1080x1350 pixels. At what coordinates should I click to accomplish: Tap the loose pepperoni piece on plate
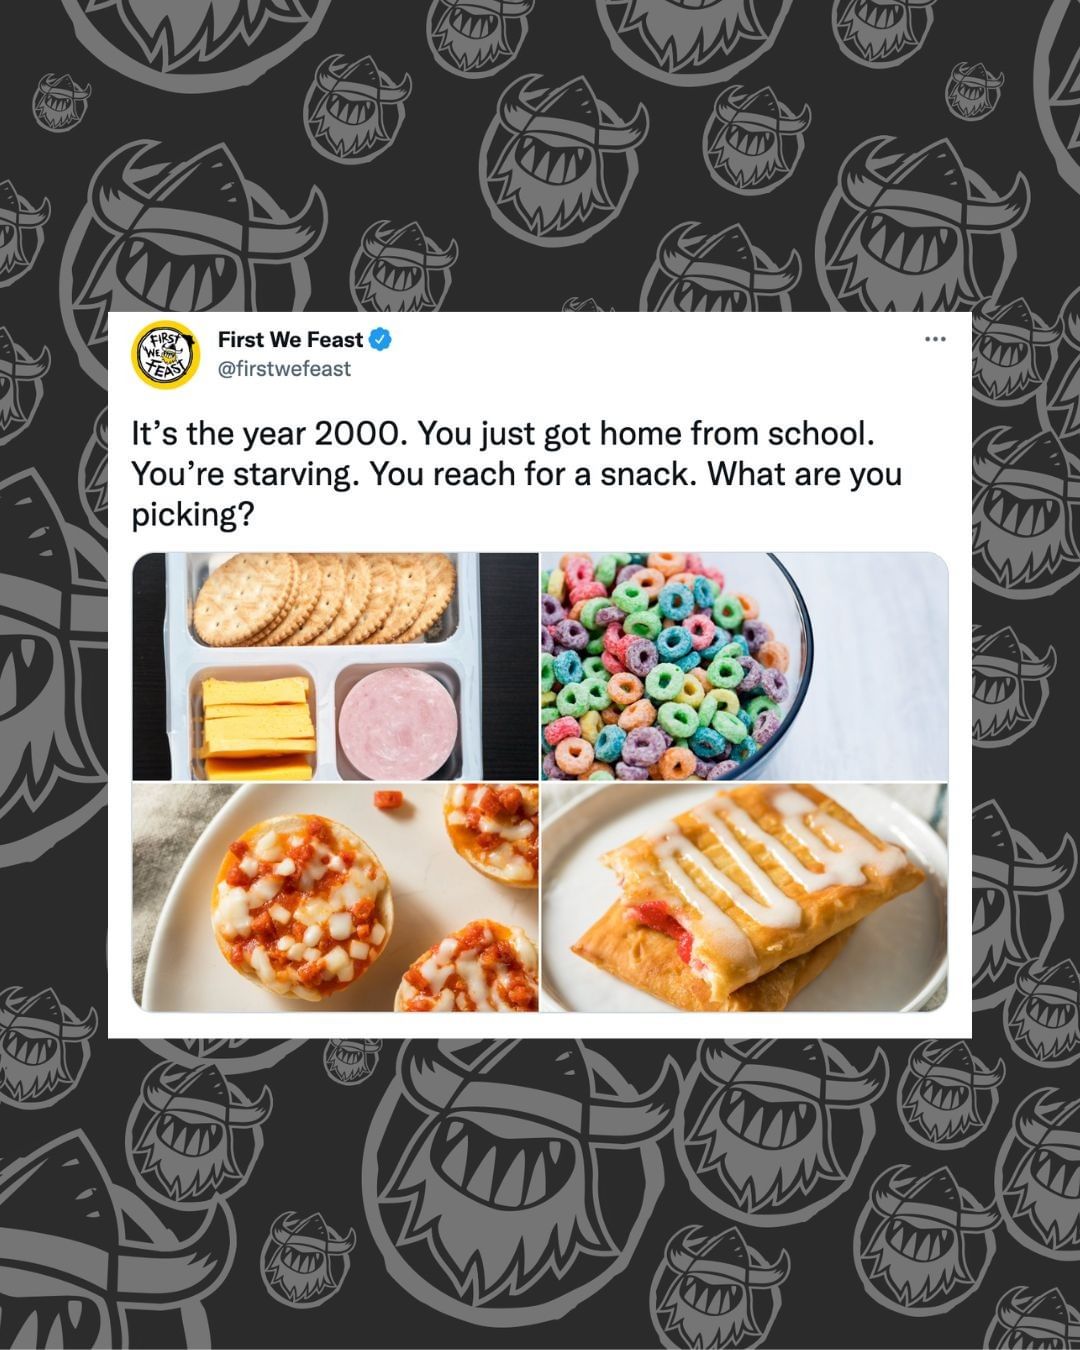(386, 799)
